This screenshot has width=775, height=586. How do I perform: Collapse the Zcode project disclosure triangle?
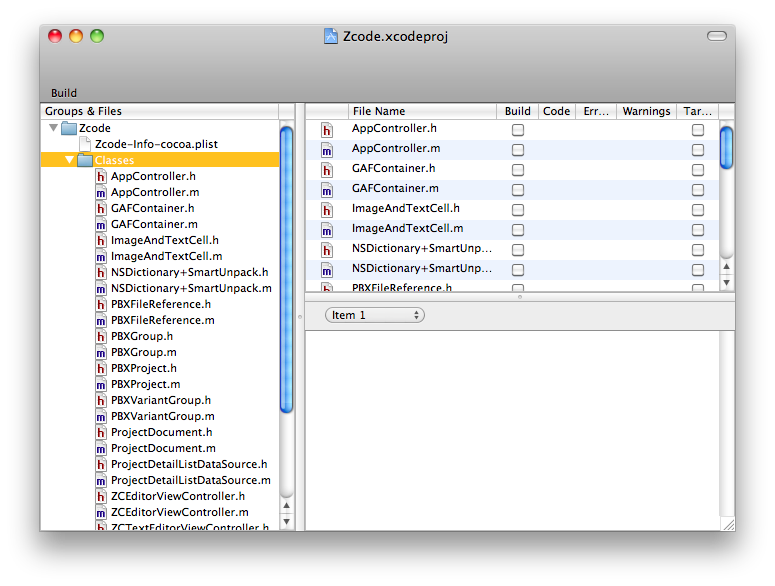tap(53, 128)
